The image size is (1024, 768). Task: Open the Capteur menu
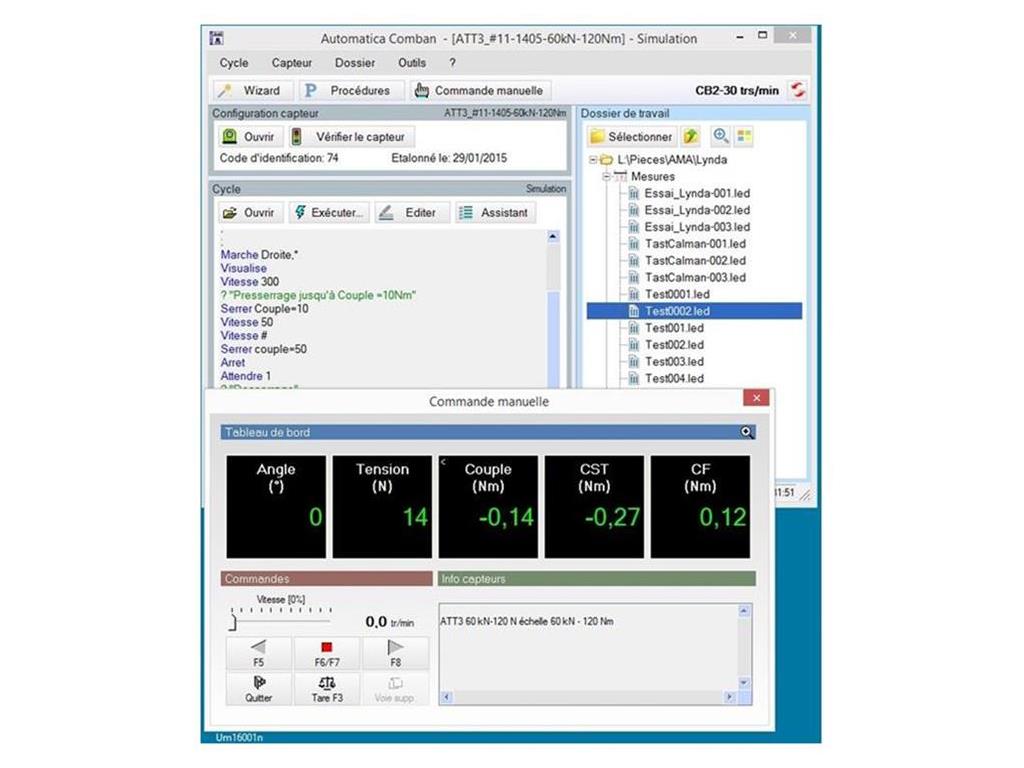(292, 63)
